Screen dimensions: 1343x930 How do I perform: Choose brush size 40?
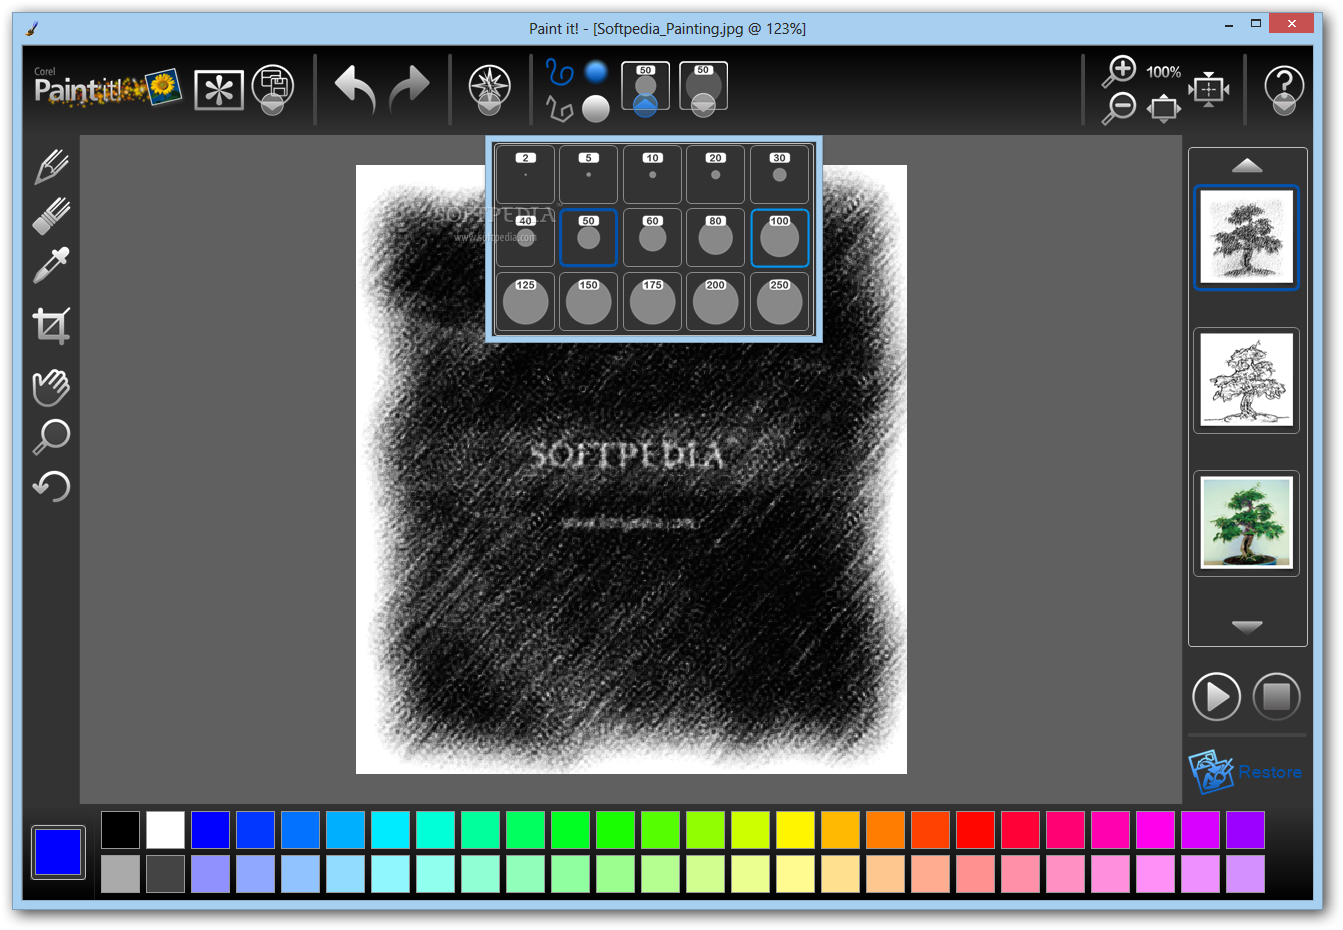(x=525, y=238)
